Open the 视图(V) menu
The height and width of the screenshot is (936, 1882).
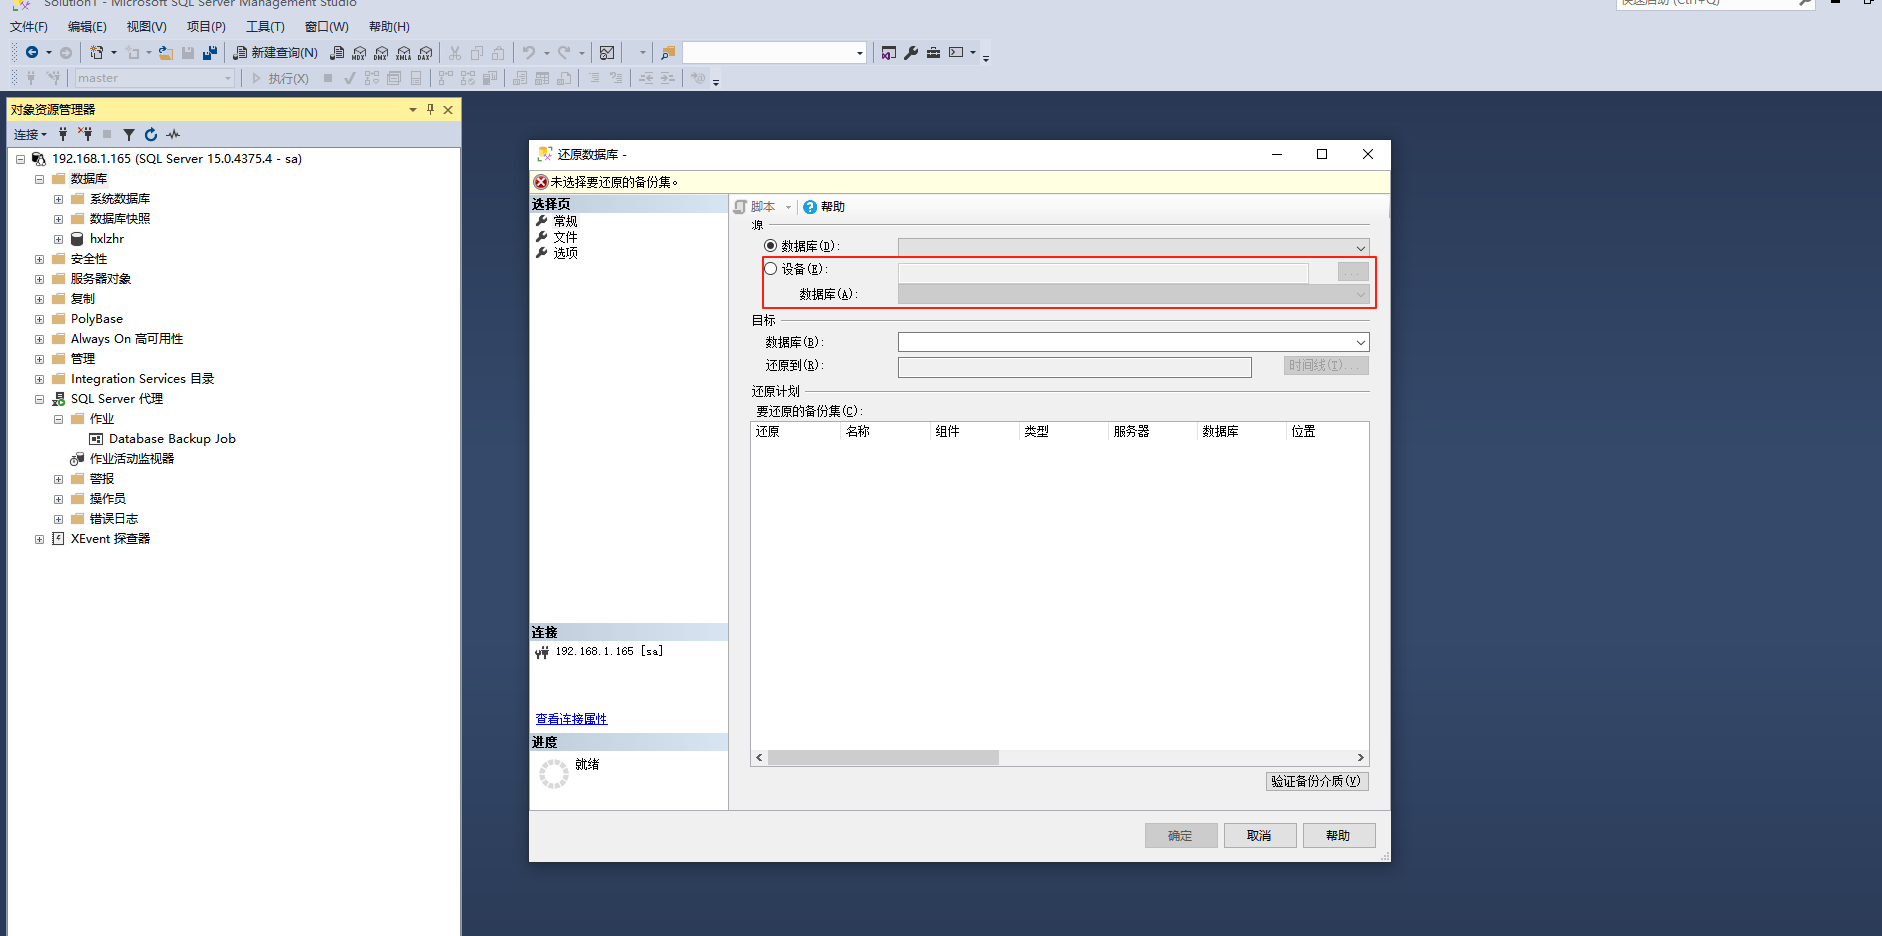coord(146,27)
